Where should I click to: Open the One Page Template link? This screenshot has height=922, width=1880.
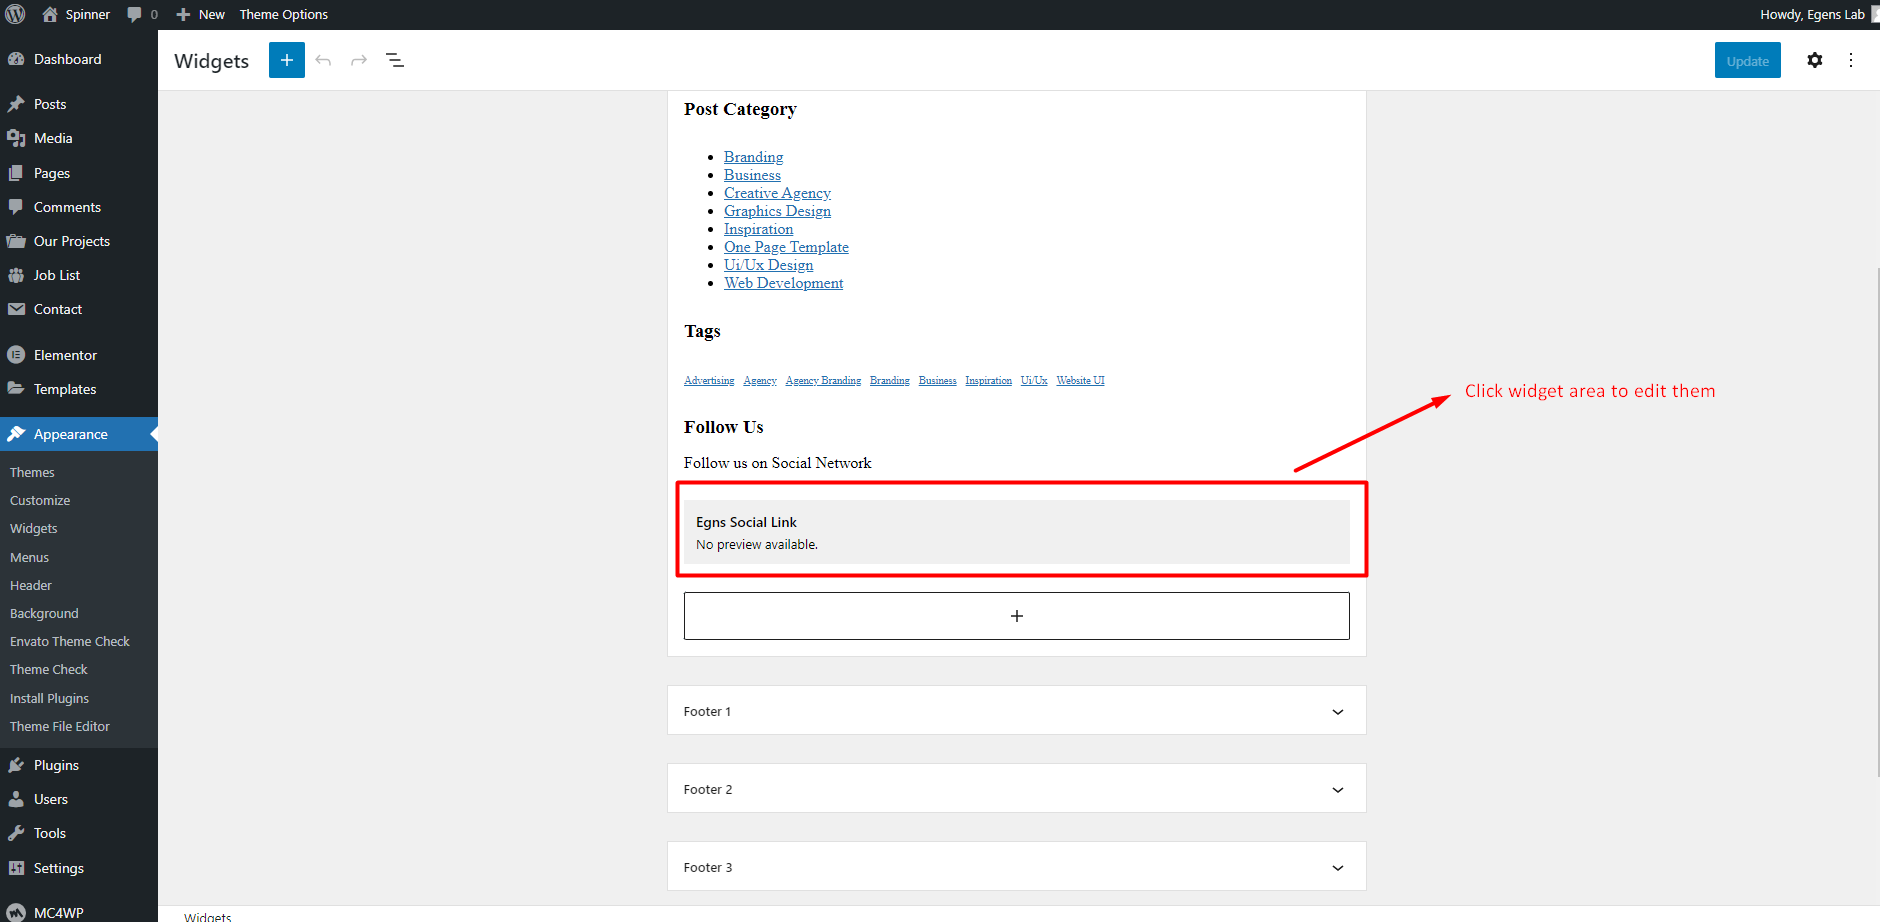click(786, 247)
